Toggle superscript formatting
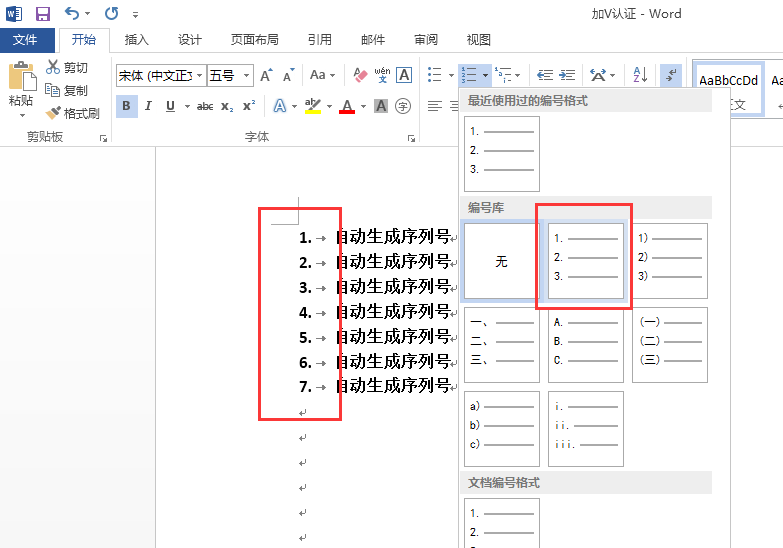 tap(249, 106)
